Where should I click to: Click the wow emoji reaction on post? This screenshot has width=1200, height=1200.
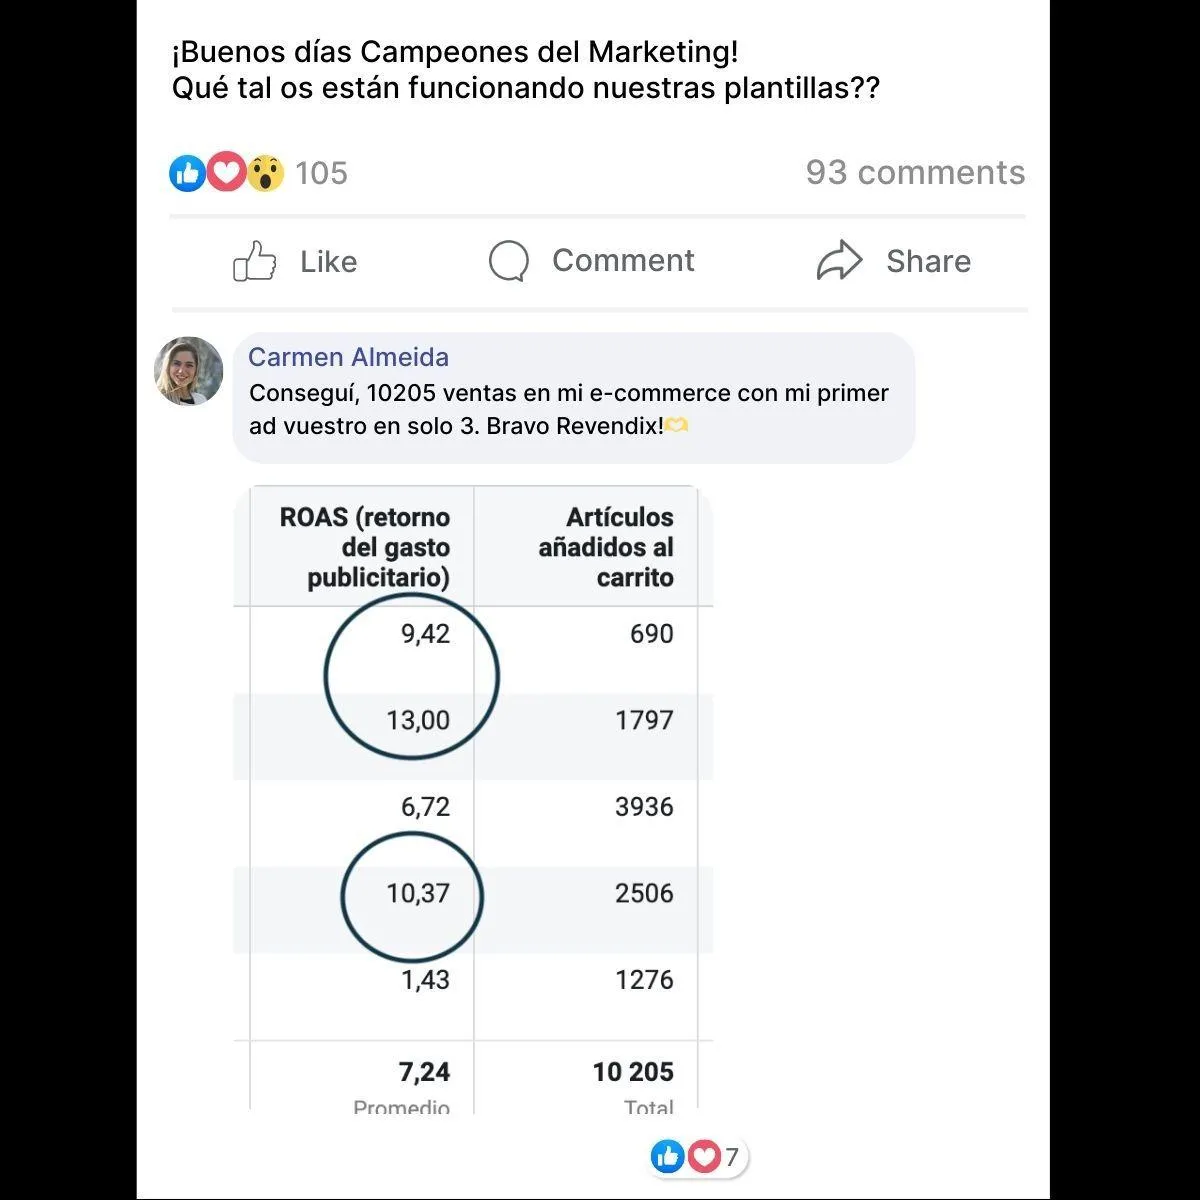265,173
